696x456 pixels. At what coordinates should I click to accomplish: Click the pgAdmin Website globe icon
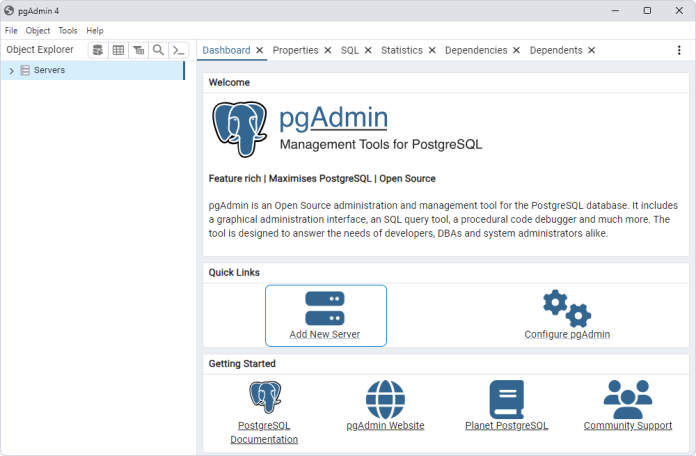(x=385, y=399)
